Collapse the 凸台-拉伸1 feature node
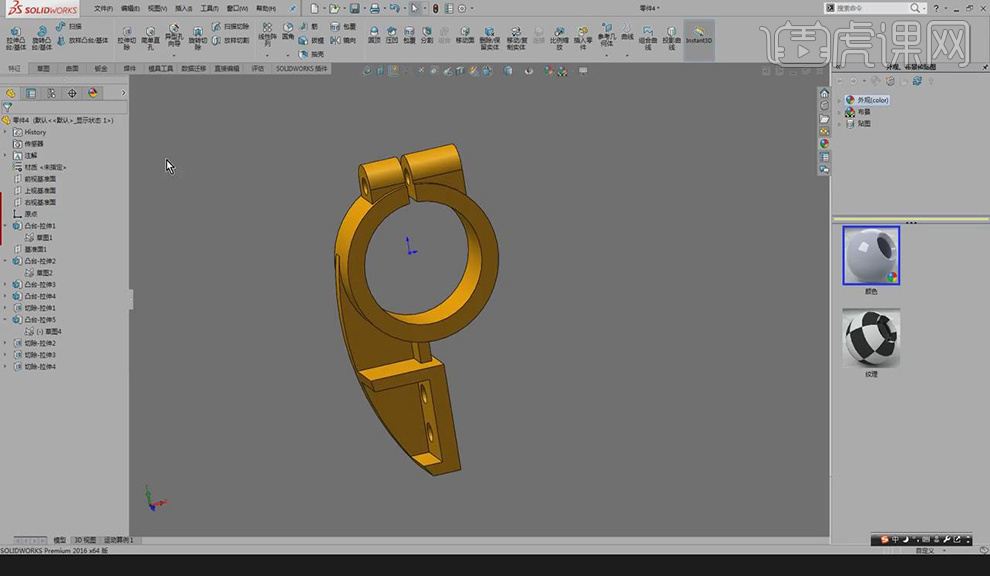This screenshot has width=990, height=576. [6, 226]
